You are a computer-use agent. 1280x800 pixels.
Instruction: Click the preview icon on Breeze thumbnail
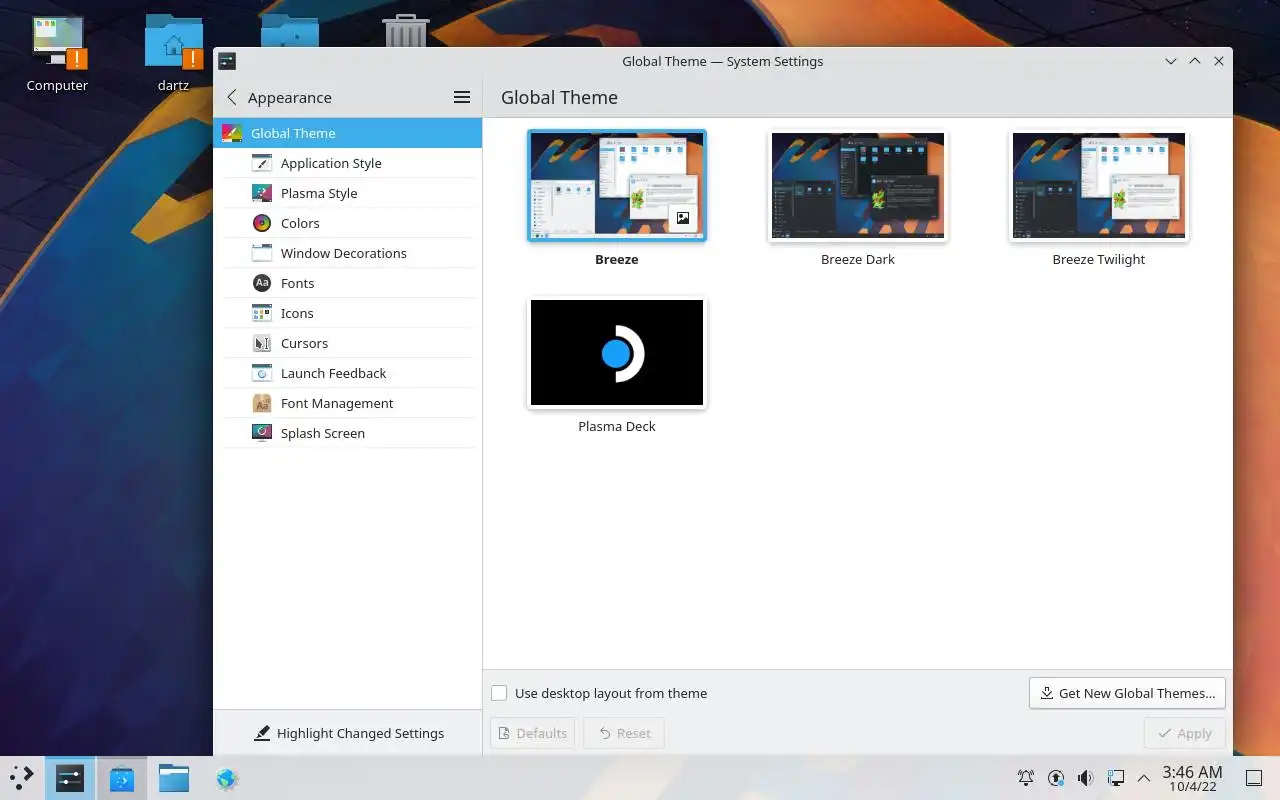(x=683, y=218)
